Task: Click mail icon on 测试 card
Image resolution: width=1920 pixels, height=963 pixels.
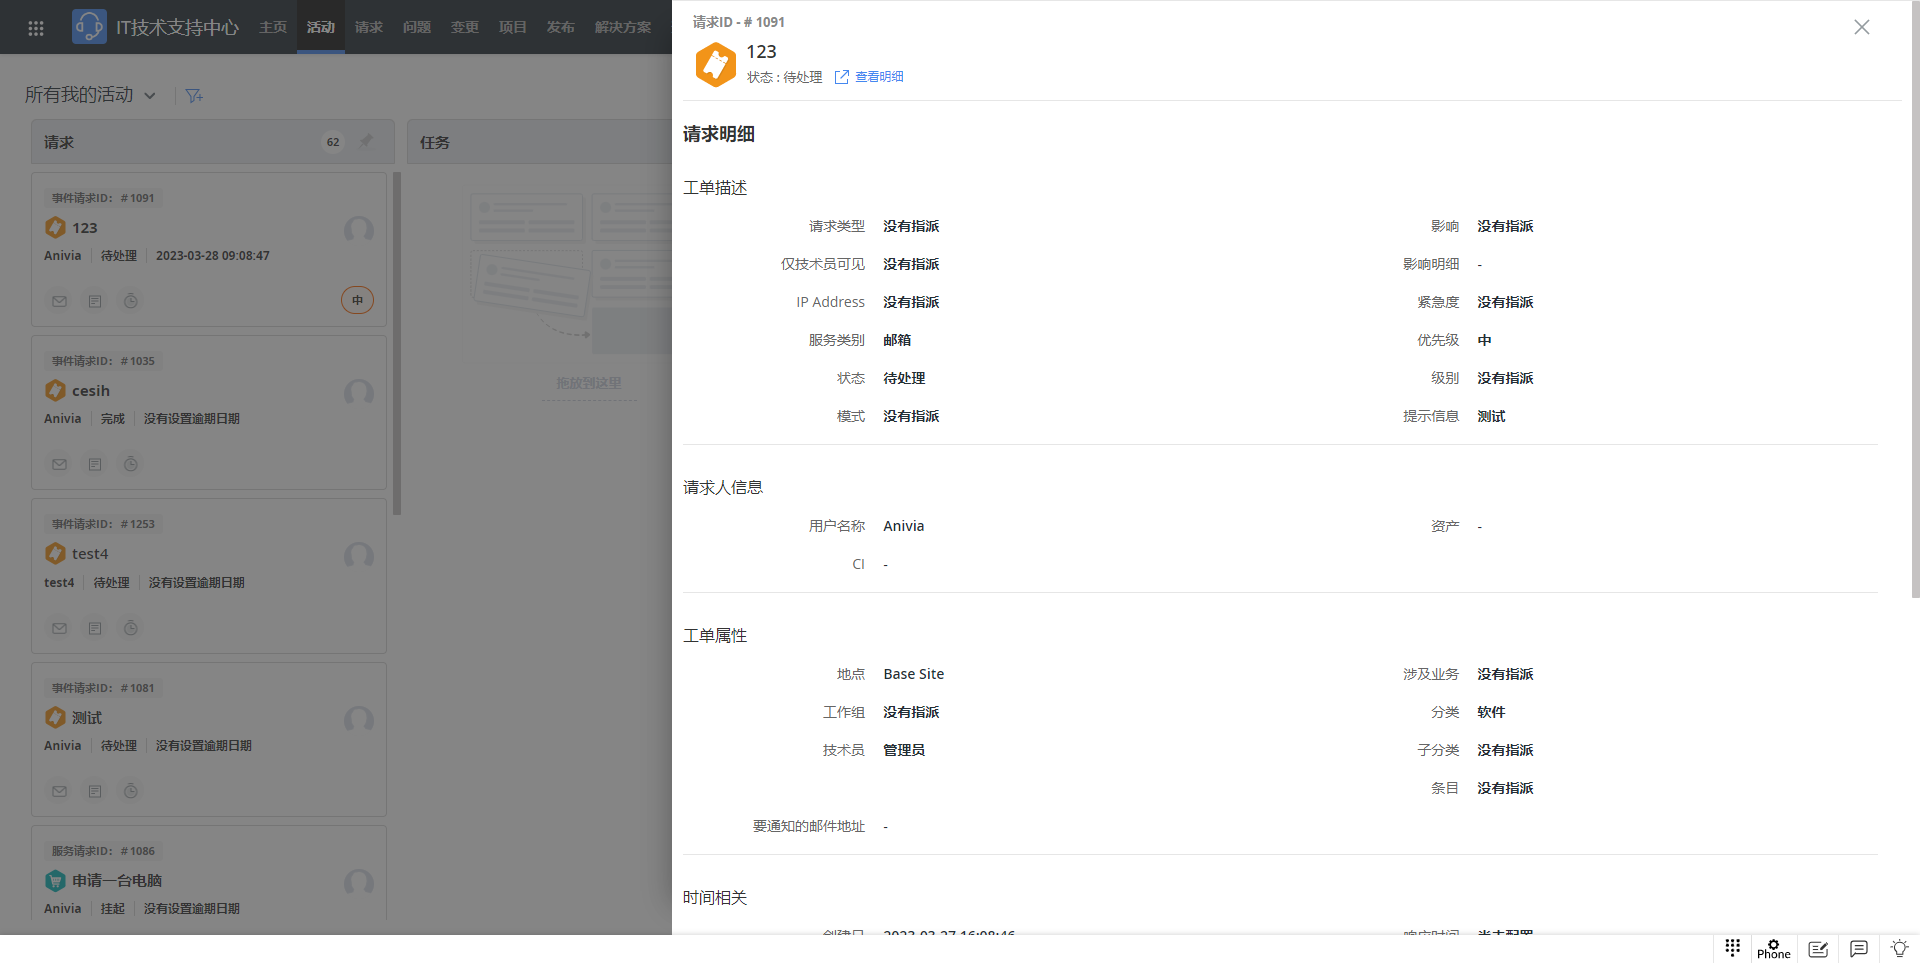Action: point(60,791)
